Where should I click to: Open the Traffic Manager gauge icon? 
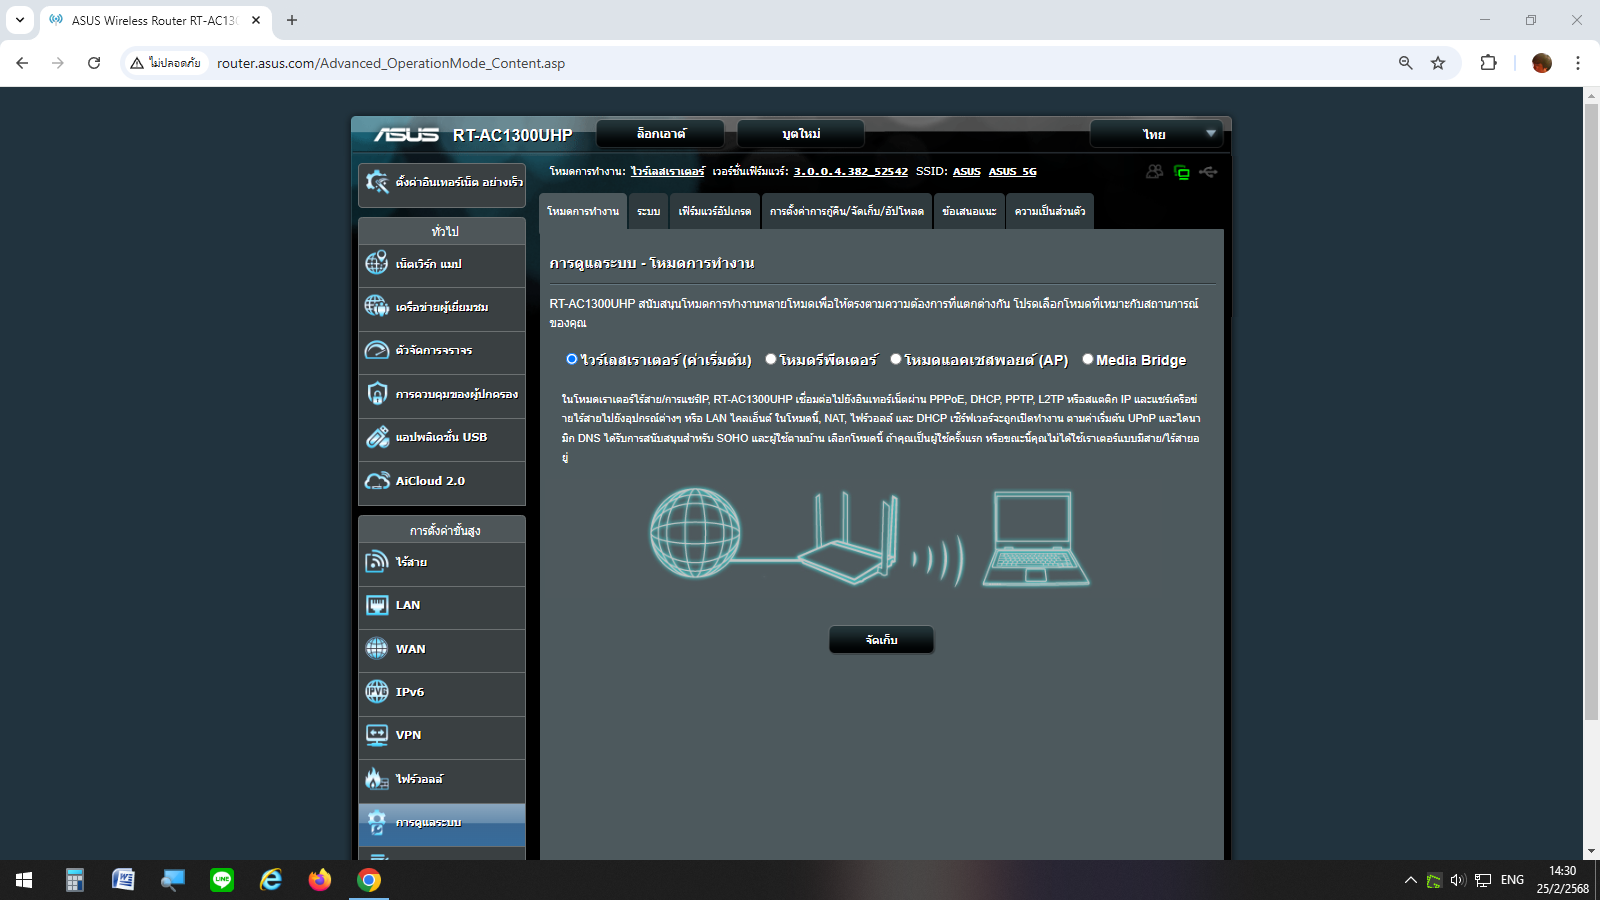click(x=377, y=350)
